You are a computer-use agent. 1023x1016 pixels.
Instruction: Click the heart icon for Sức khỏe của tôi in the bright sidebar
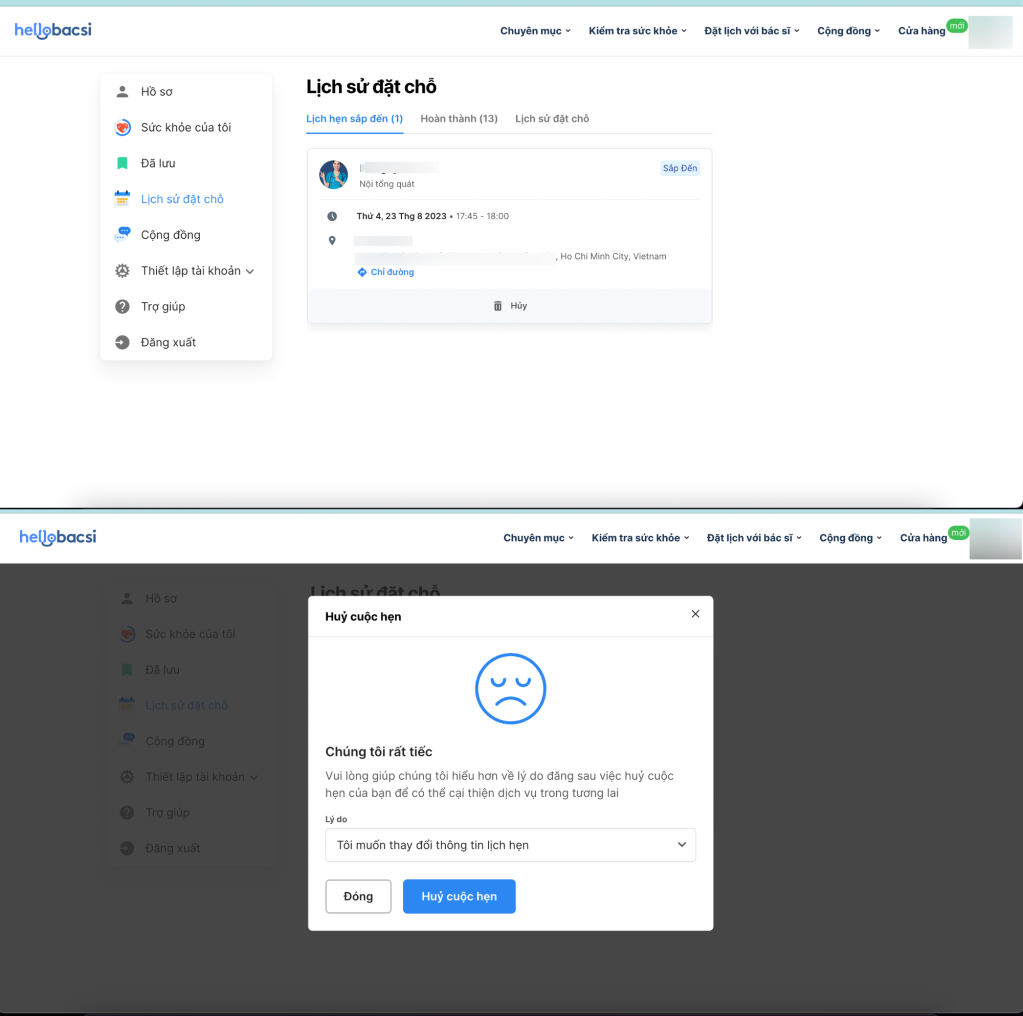[x=122, y=127]
